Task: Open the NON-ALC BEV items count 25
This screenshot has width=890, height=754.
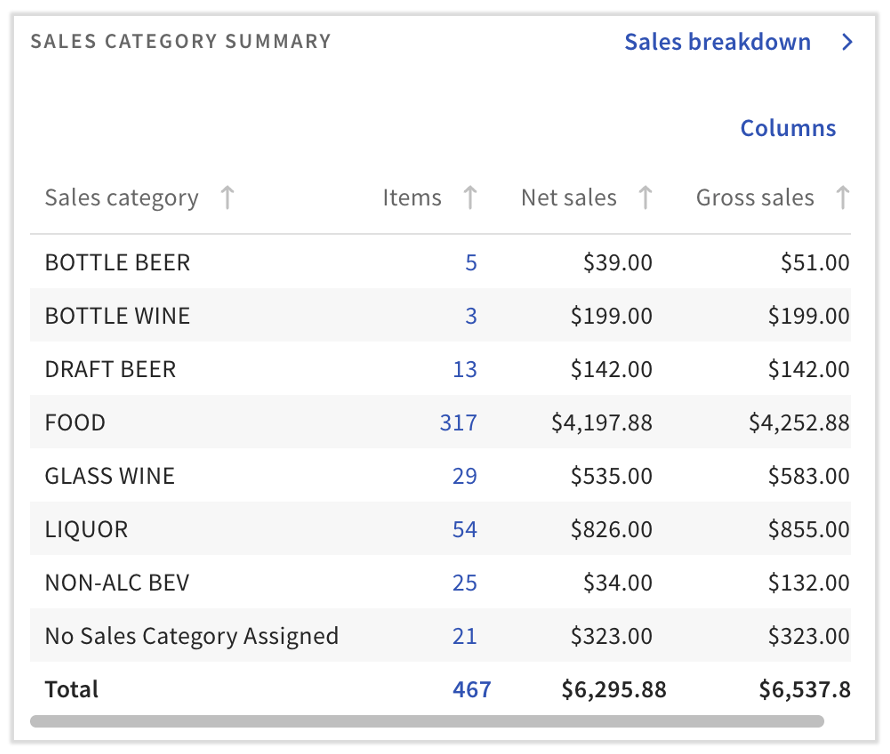Action: (464, 583)
